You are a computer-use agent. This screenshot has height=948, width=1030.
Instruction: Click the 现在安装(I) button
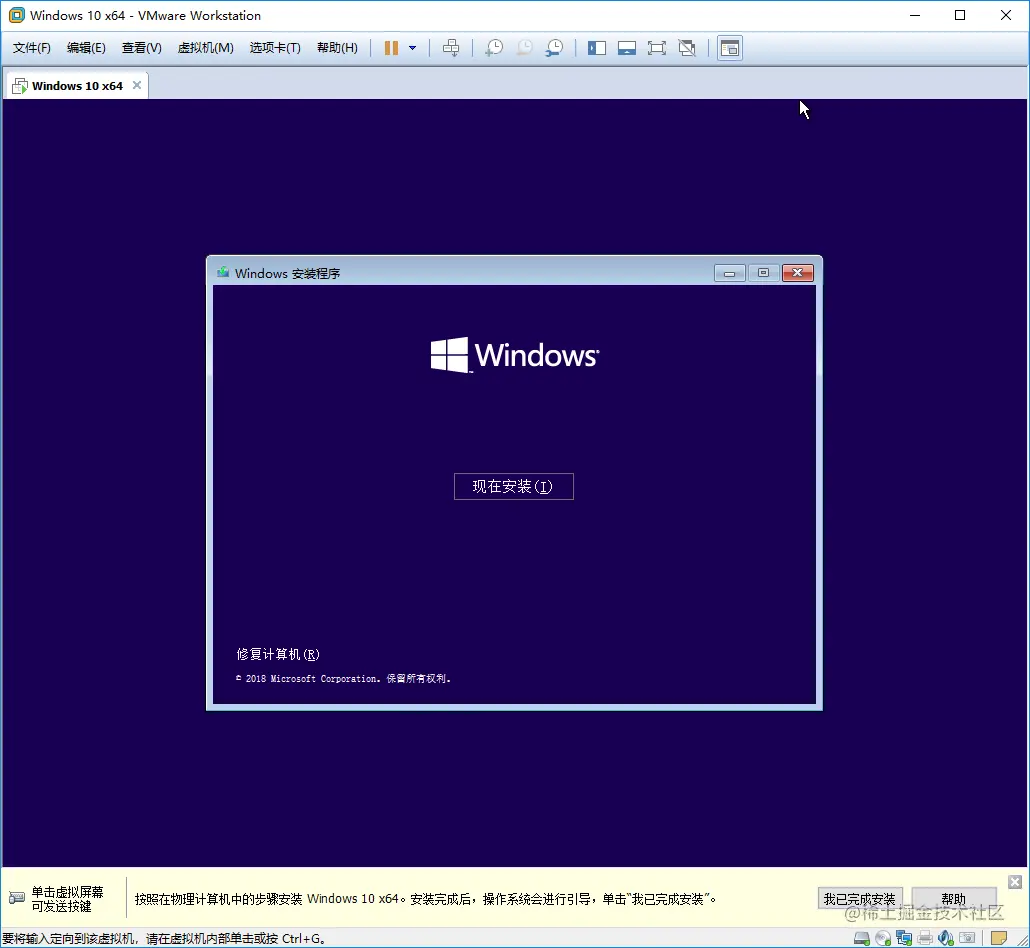pos(514,486)
